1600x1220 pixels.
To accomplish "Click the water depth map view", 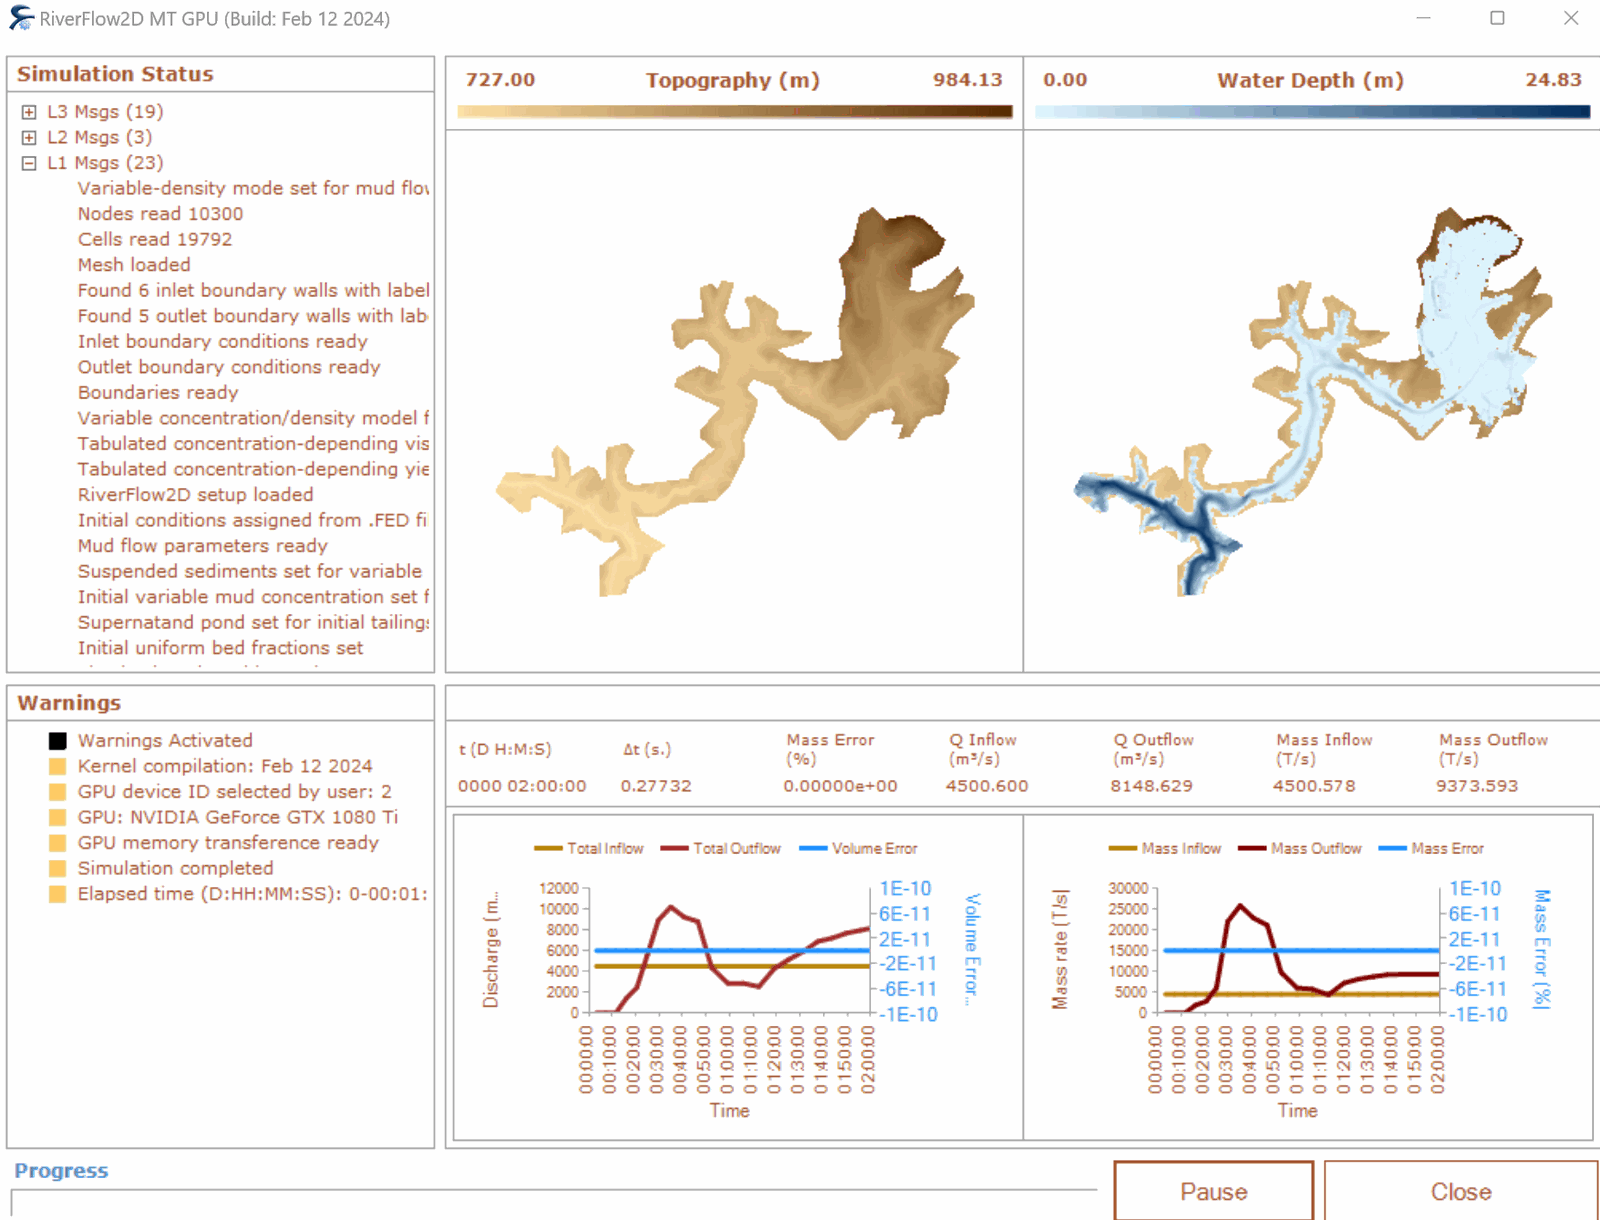I will coord(1311,400).
